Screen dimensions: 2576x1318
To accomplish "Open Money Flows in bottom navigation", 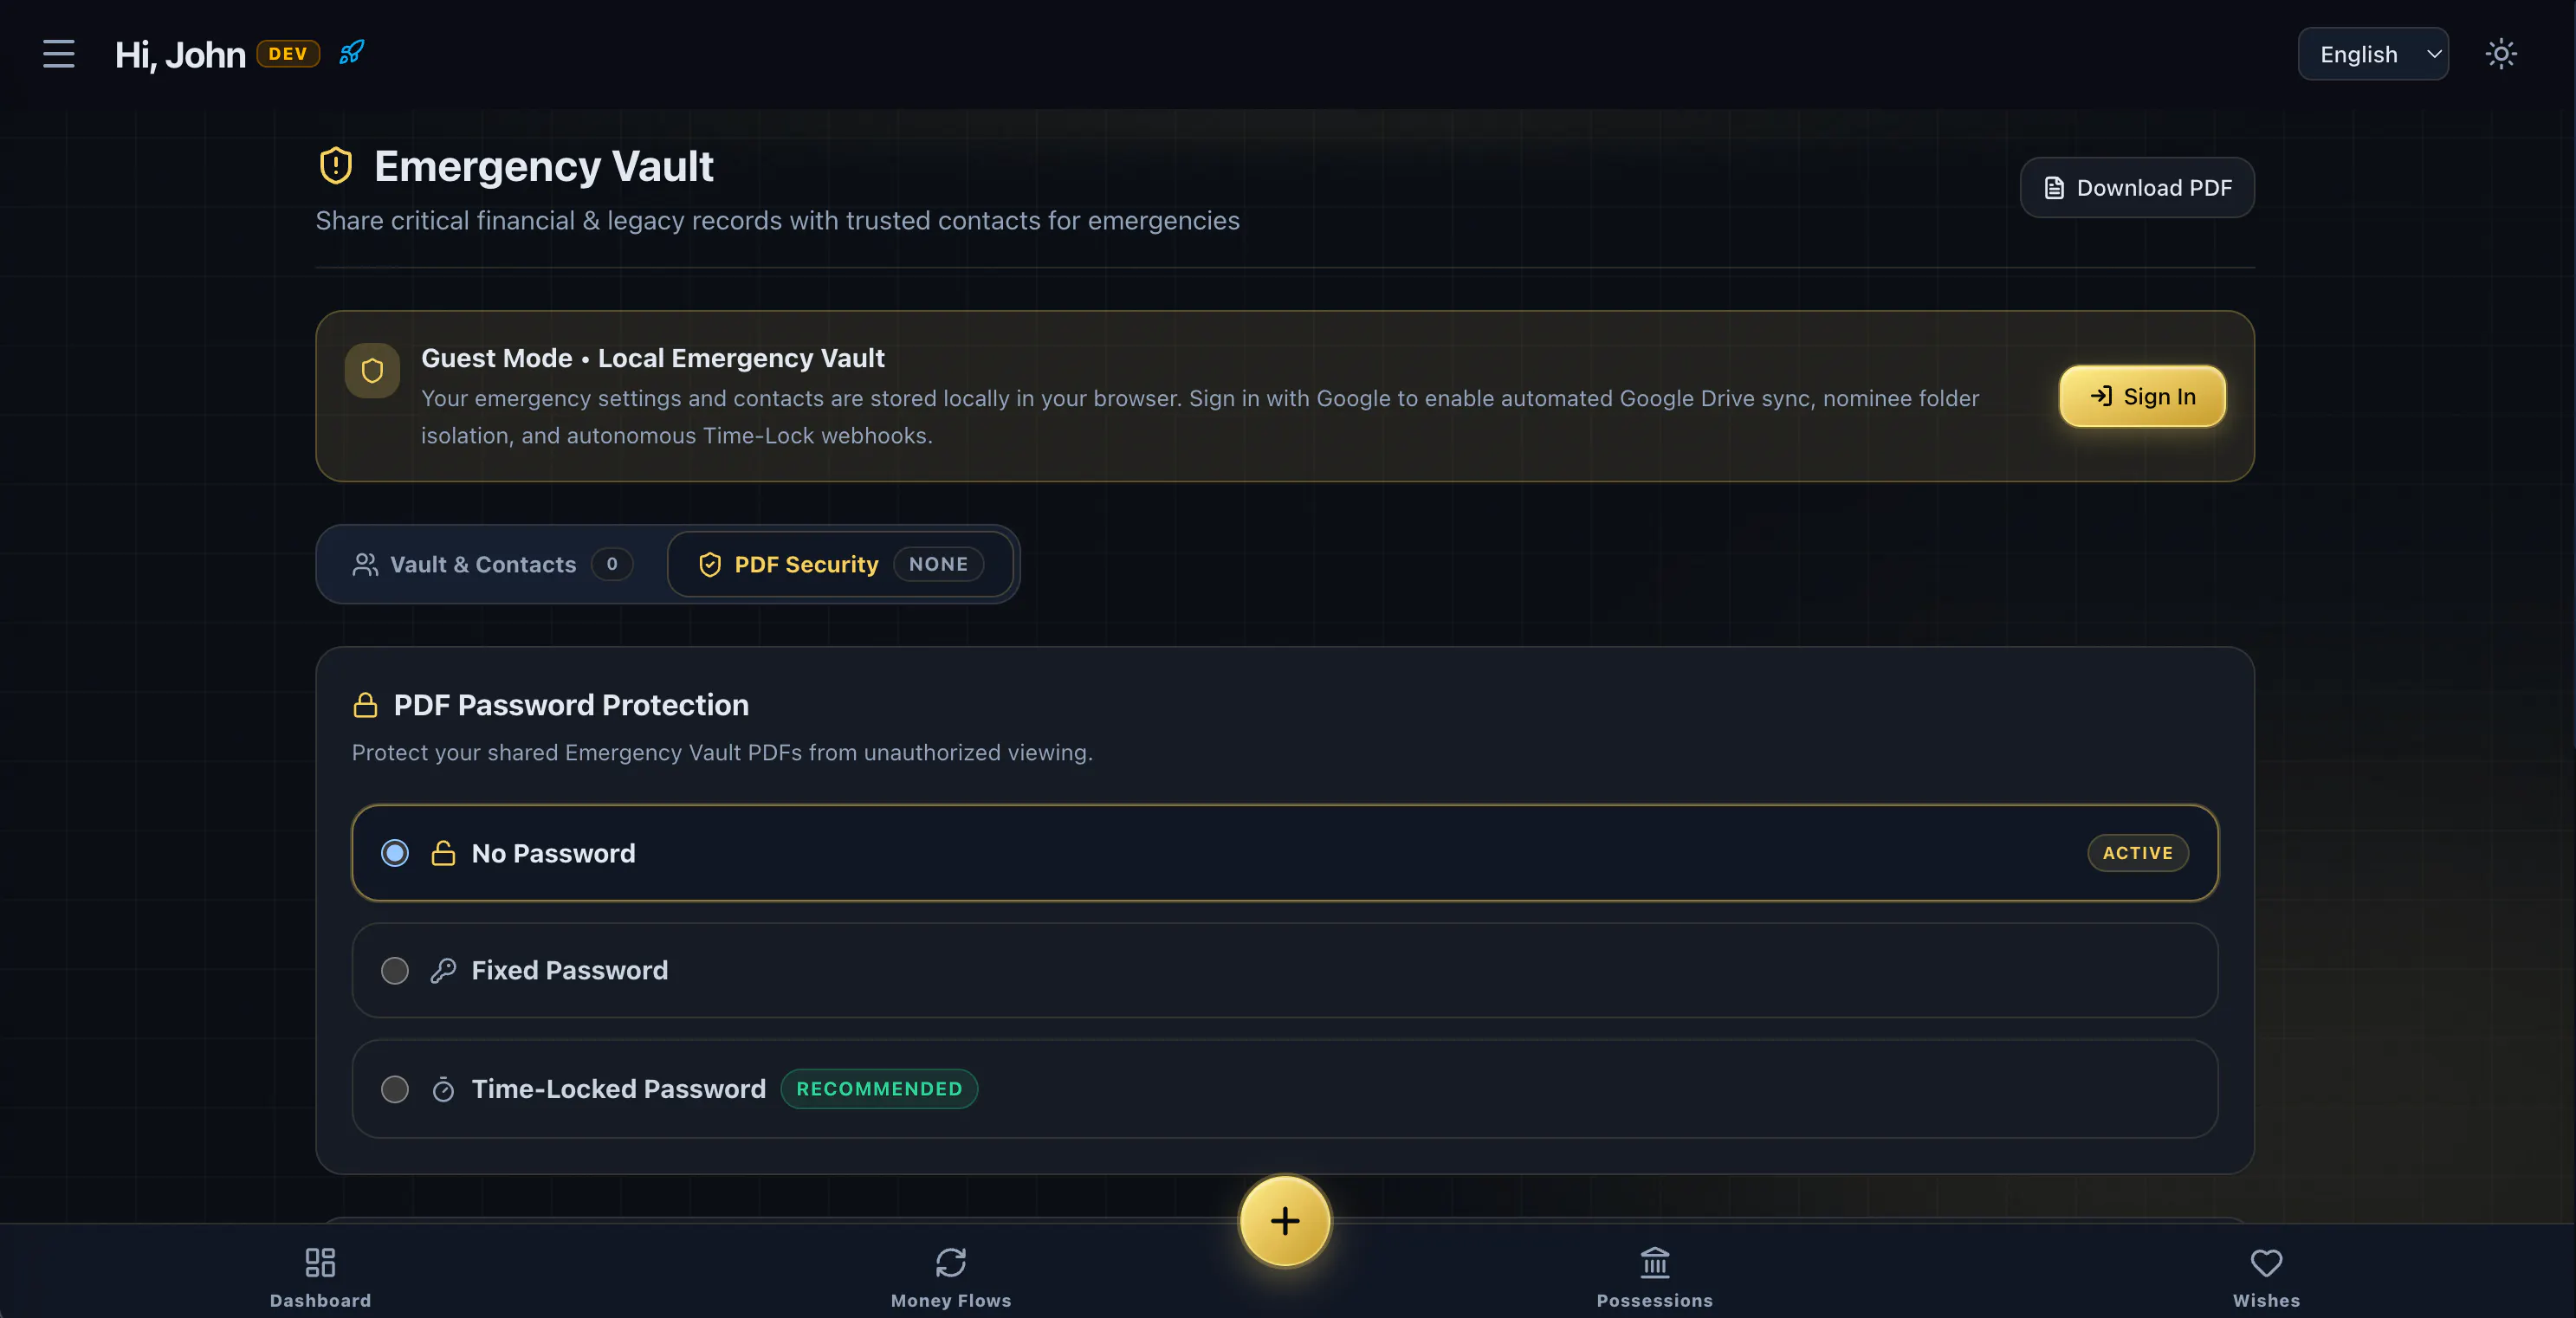I will click(x=951, y=1277).
